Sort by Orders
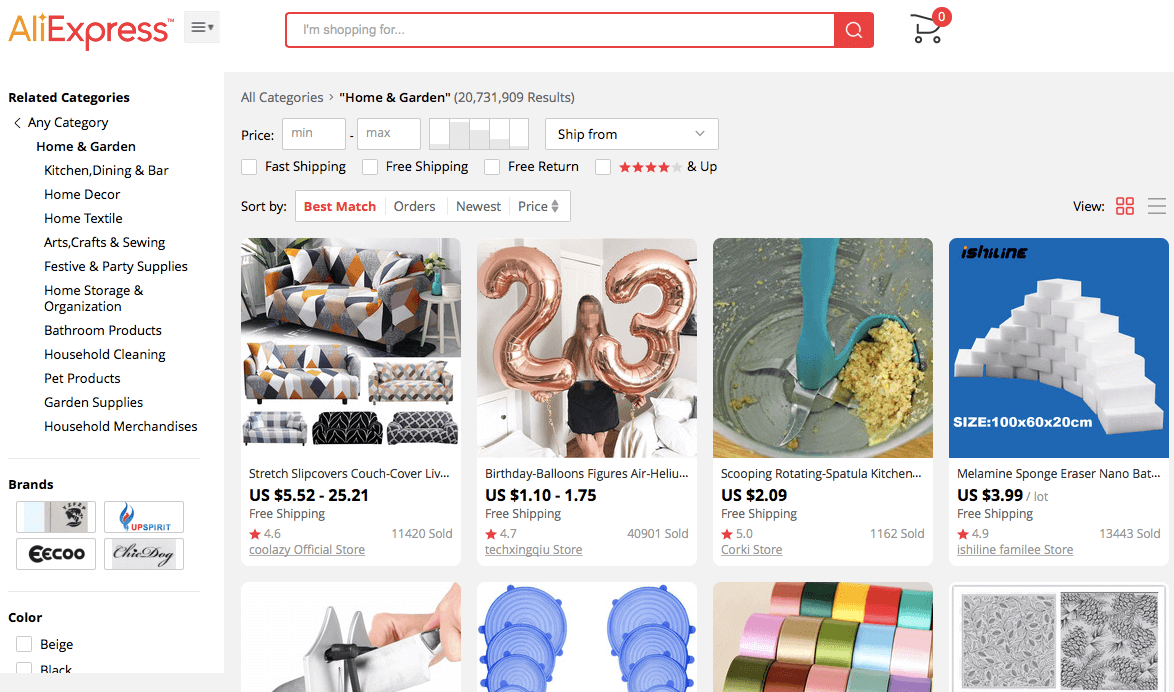The width and height of the screenshot is (1174, 692). (x=414, y=206)
